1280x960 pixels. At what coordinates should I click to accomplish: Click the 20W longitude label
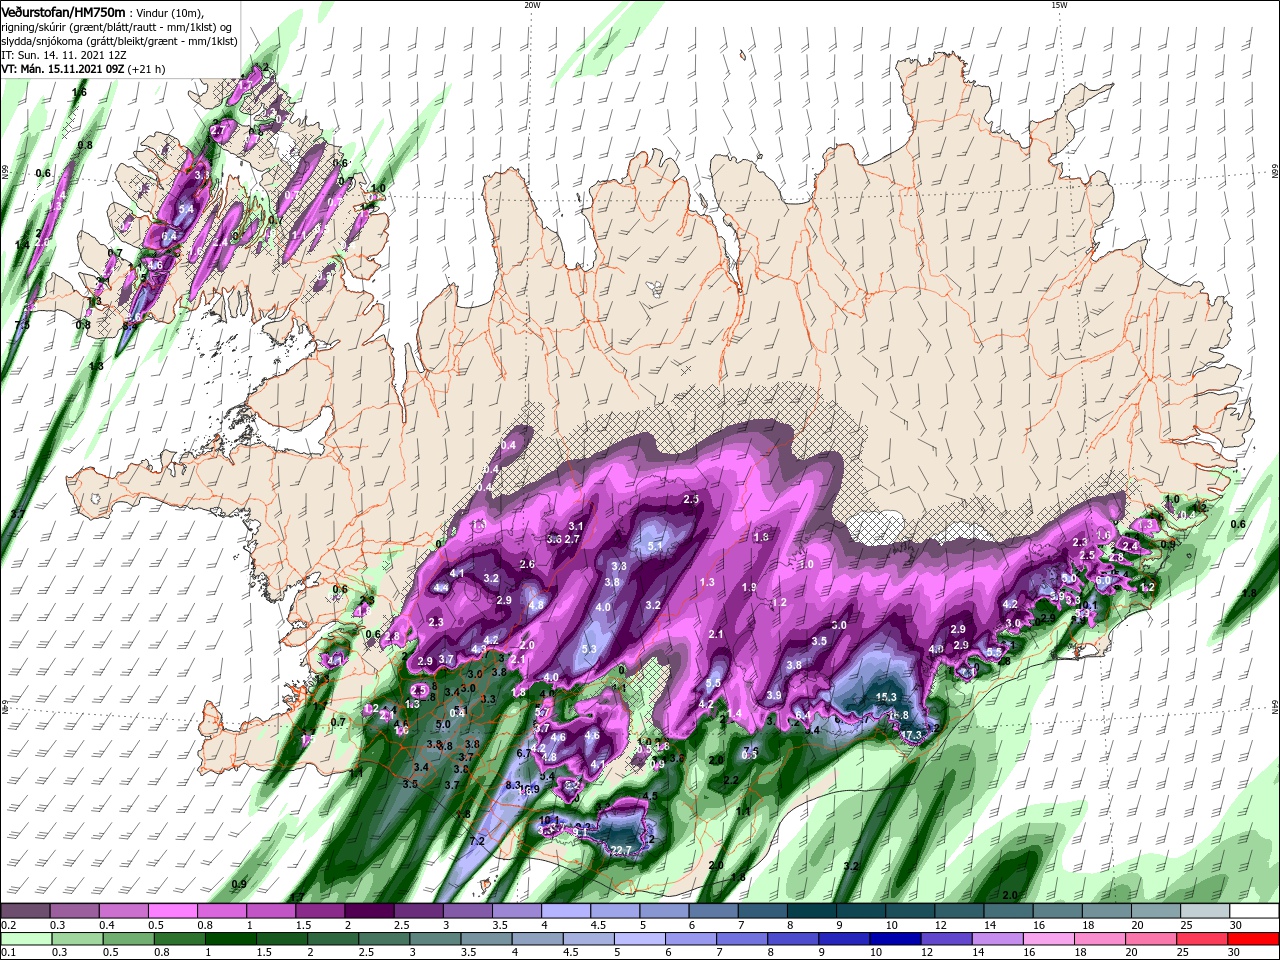(x=532, y=5)
